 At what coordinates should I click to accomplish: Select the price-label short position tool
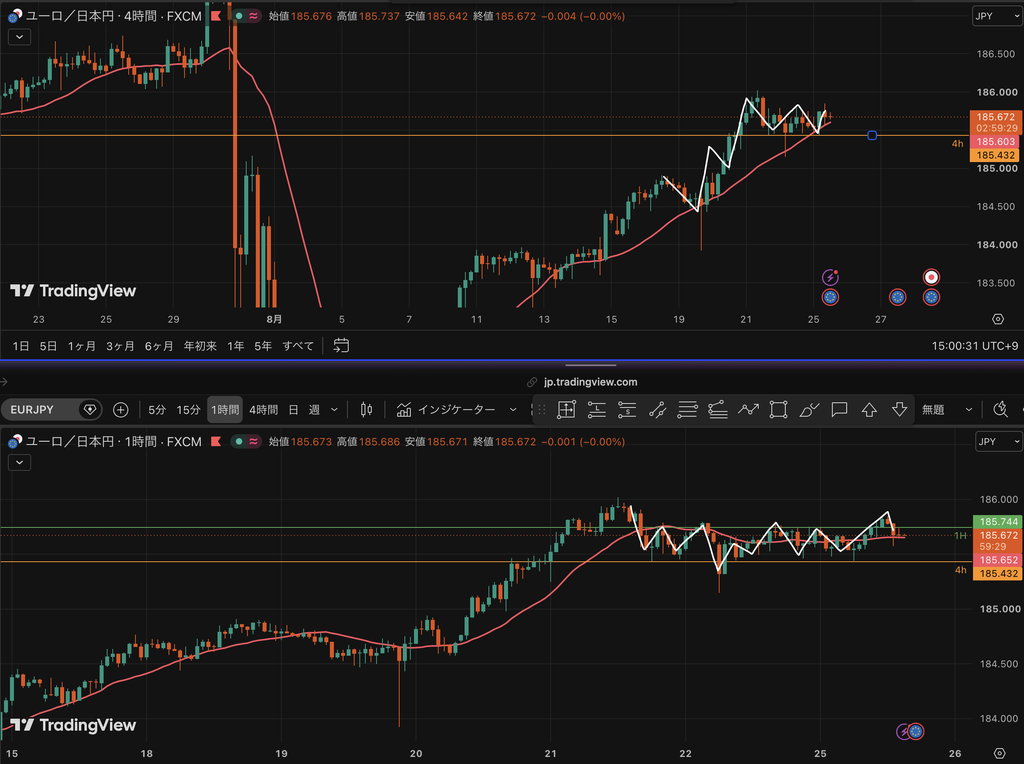[x=627, y=409]
